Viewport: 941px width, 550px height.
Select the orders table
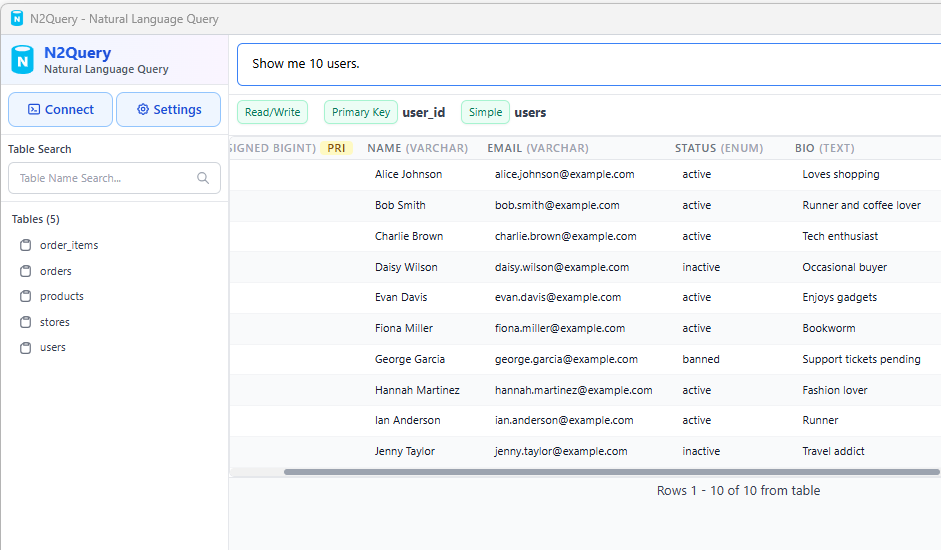click(56, 271)
